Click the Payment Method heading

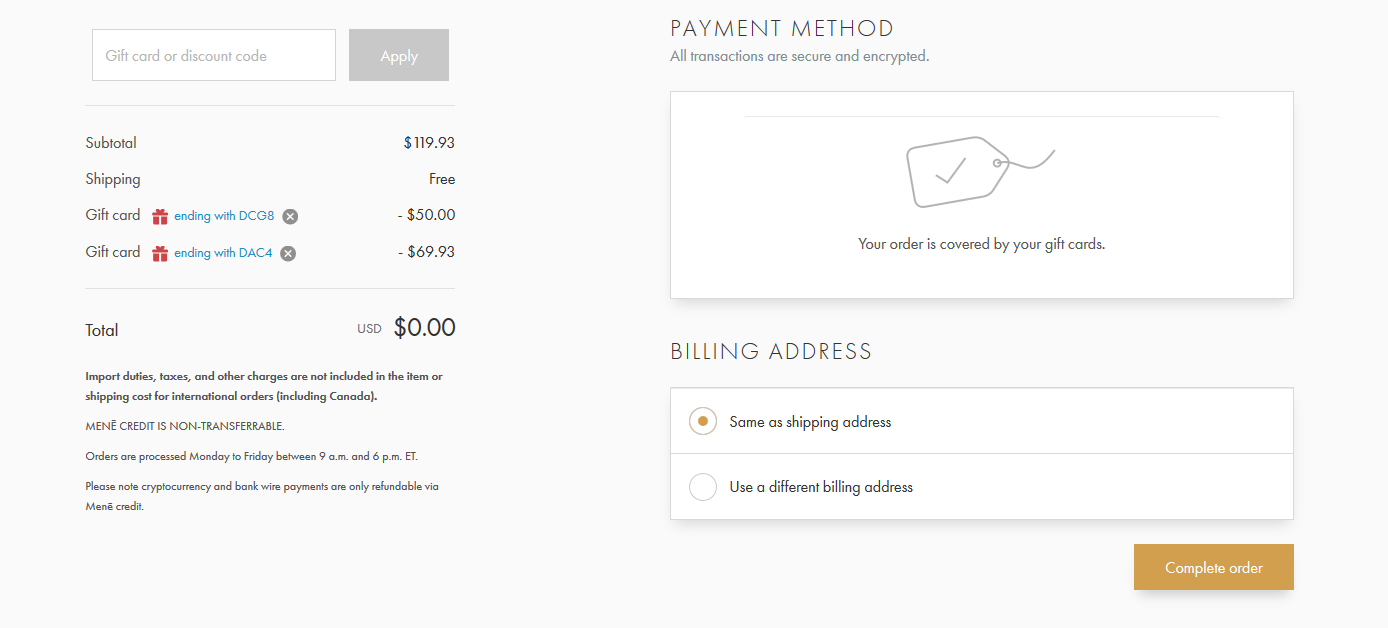tap(782, 28)
